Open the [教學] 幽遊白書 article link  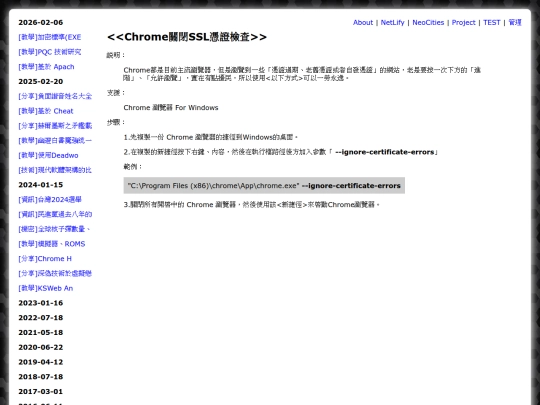[55, 141]
